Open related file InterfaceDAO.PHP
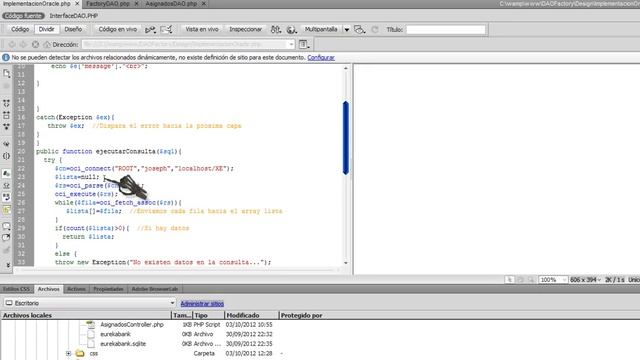 point(73,16)
